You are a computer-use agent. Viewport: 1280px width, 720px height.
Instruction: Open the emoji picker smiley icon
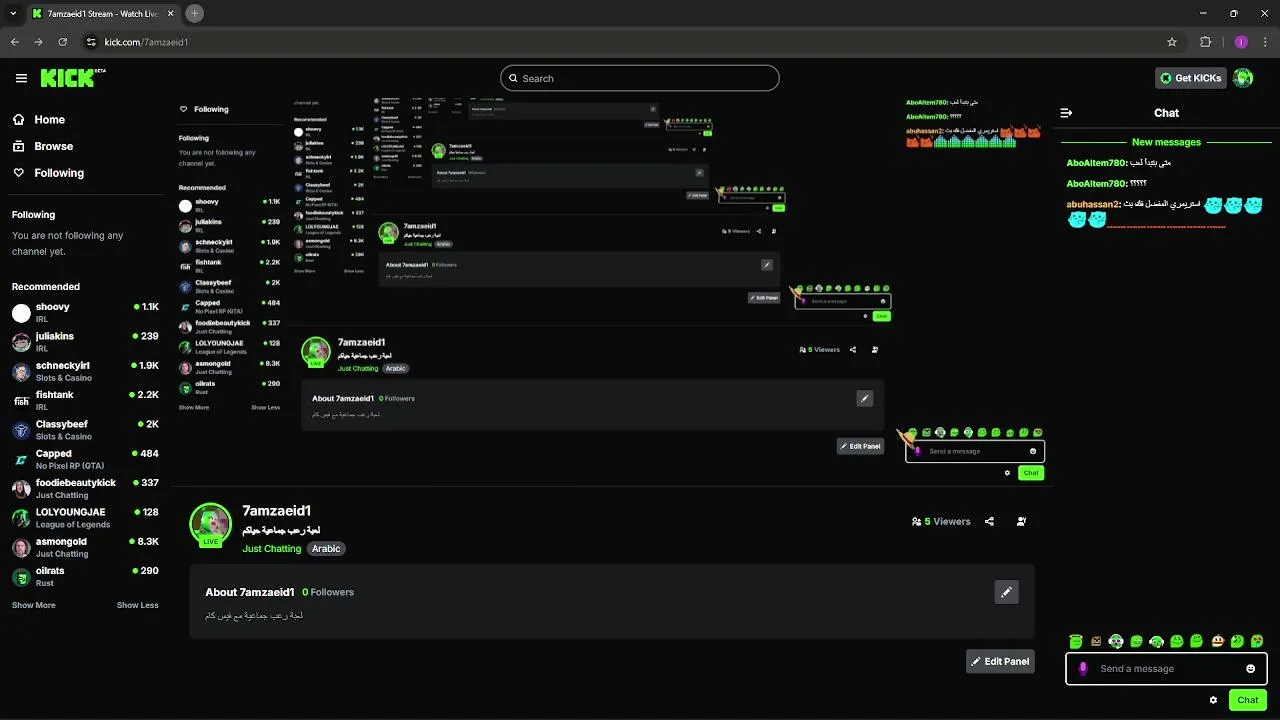pyautogui.click(x=1250, y=668)
